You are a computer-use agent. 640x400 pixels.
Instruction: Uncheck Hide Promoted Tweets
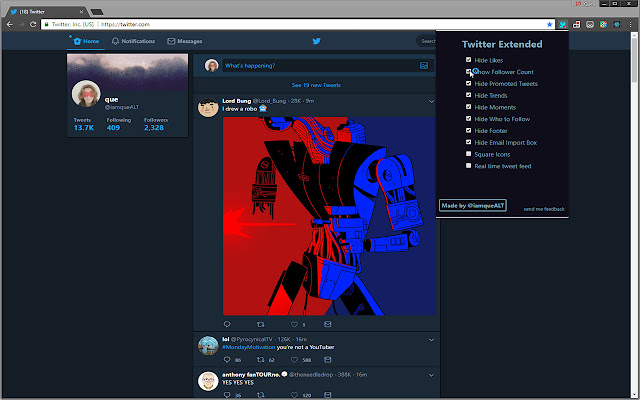(x=469, y=83)
